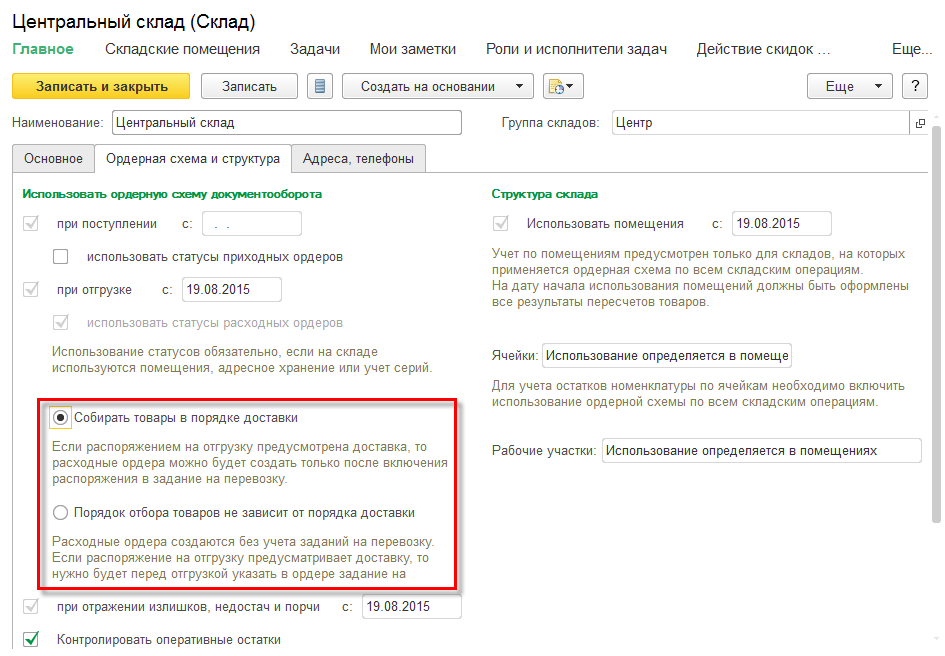Viewport: 945px width, 656px height.
Task: Enable использовать статусы приходных ордеров checkbox
Action: 61,256
